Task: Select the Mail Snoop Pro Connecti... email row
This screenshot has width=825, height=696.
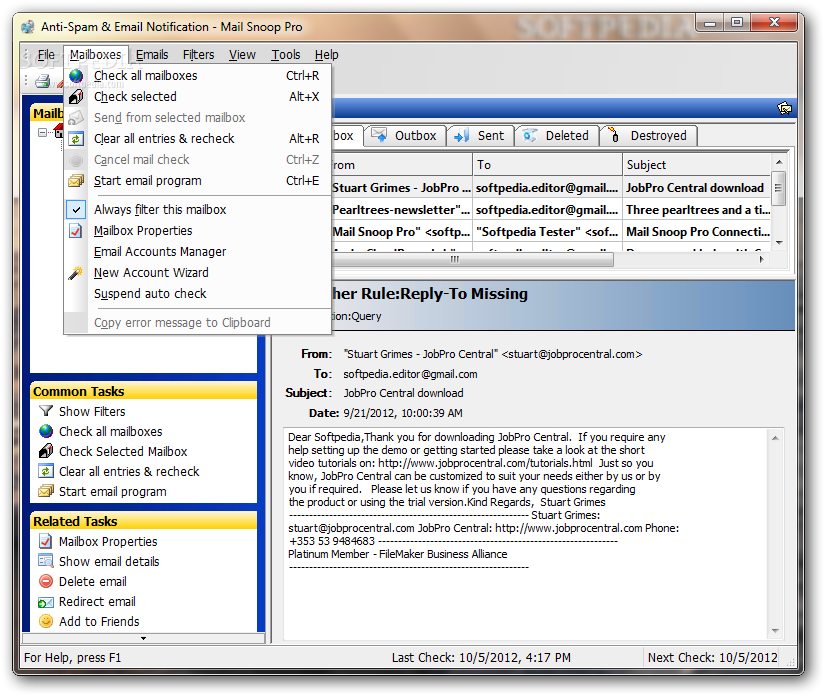Action: (x=551, y=232)
